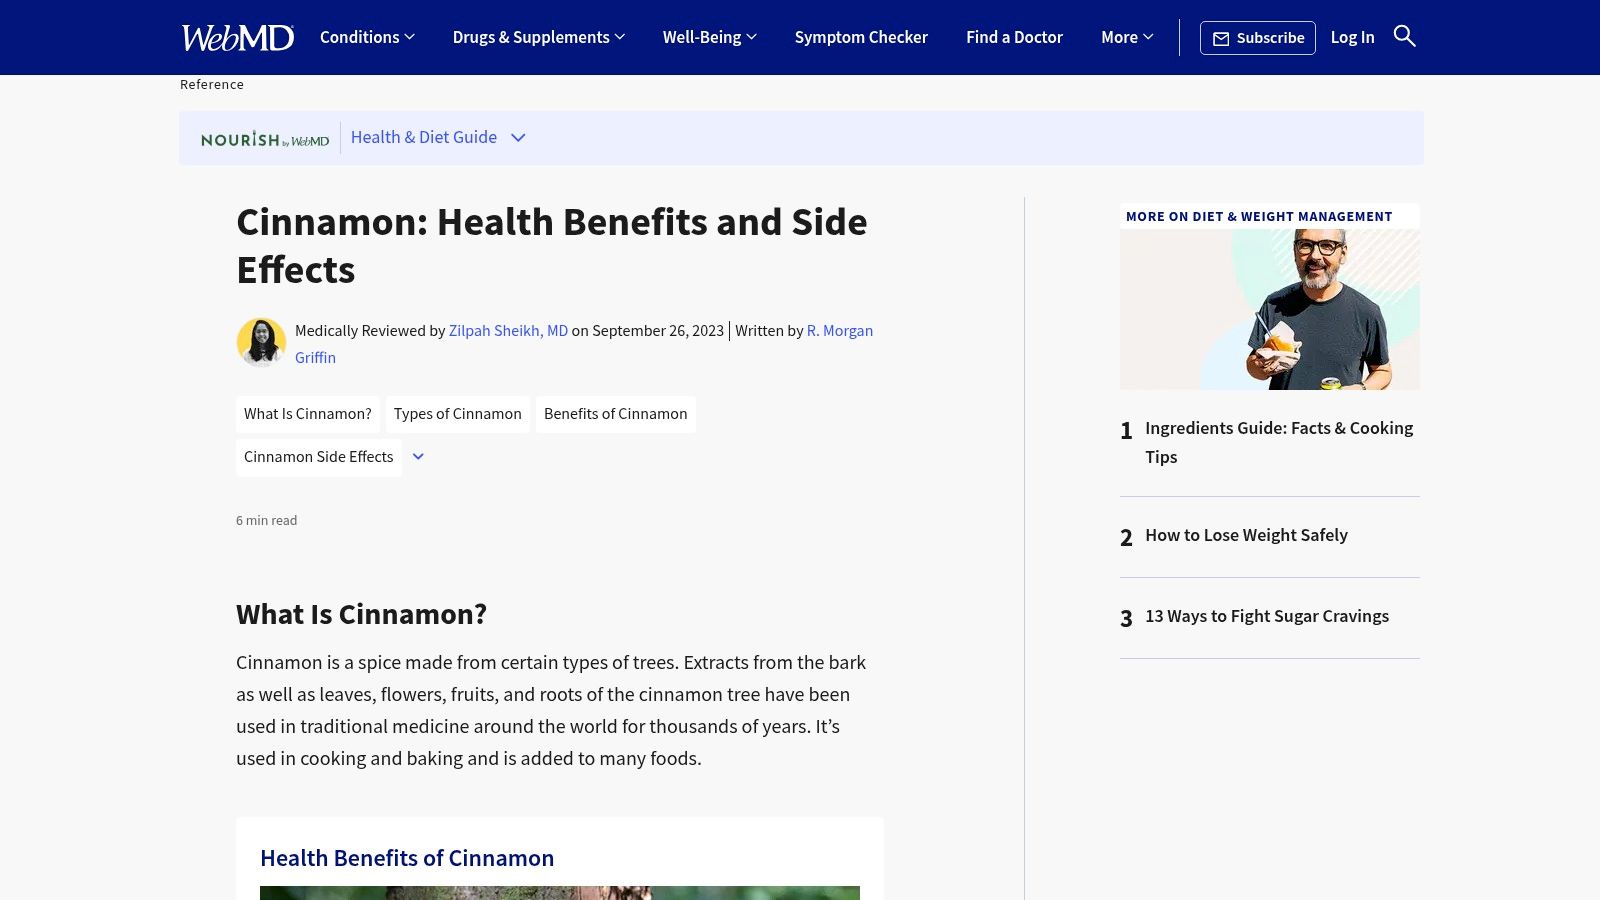Expand the Health & Diet Guide dropdown

438,138
